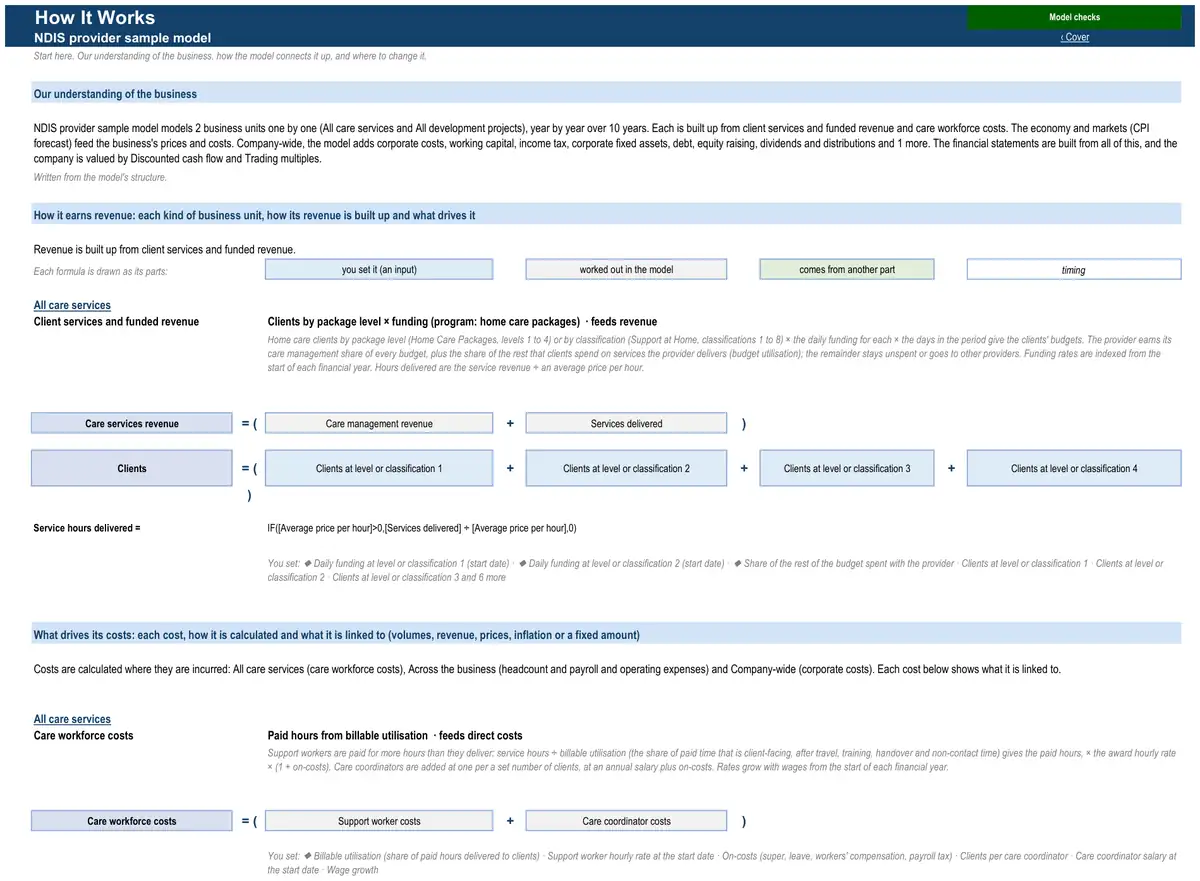Viewport: 1200px width, 881px height.
Task: Click the Services delivered box
Action: pos(626,423)
